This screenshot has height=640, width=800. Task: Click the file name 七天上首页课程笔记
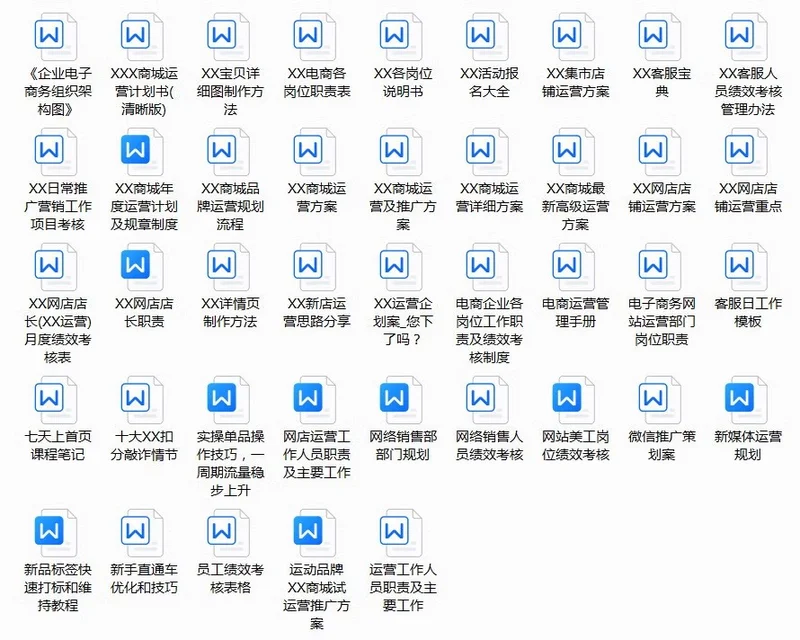pos(58,446)
